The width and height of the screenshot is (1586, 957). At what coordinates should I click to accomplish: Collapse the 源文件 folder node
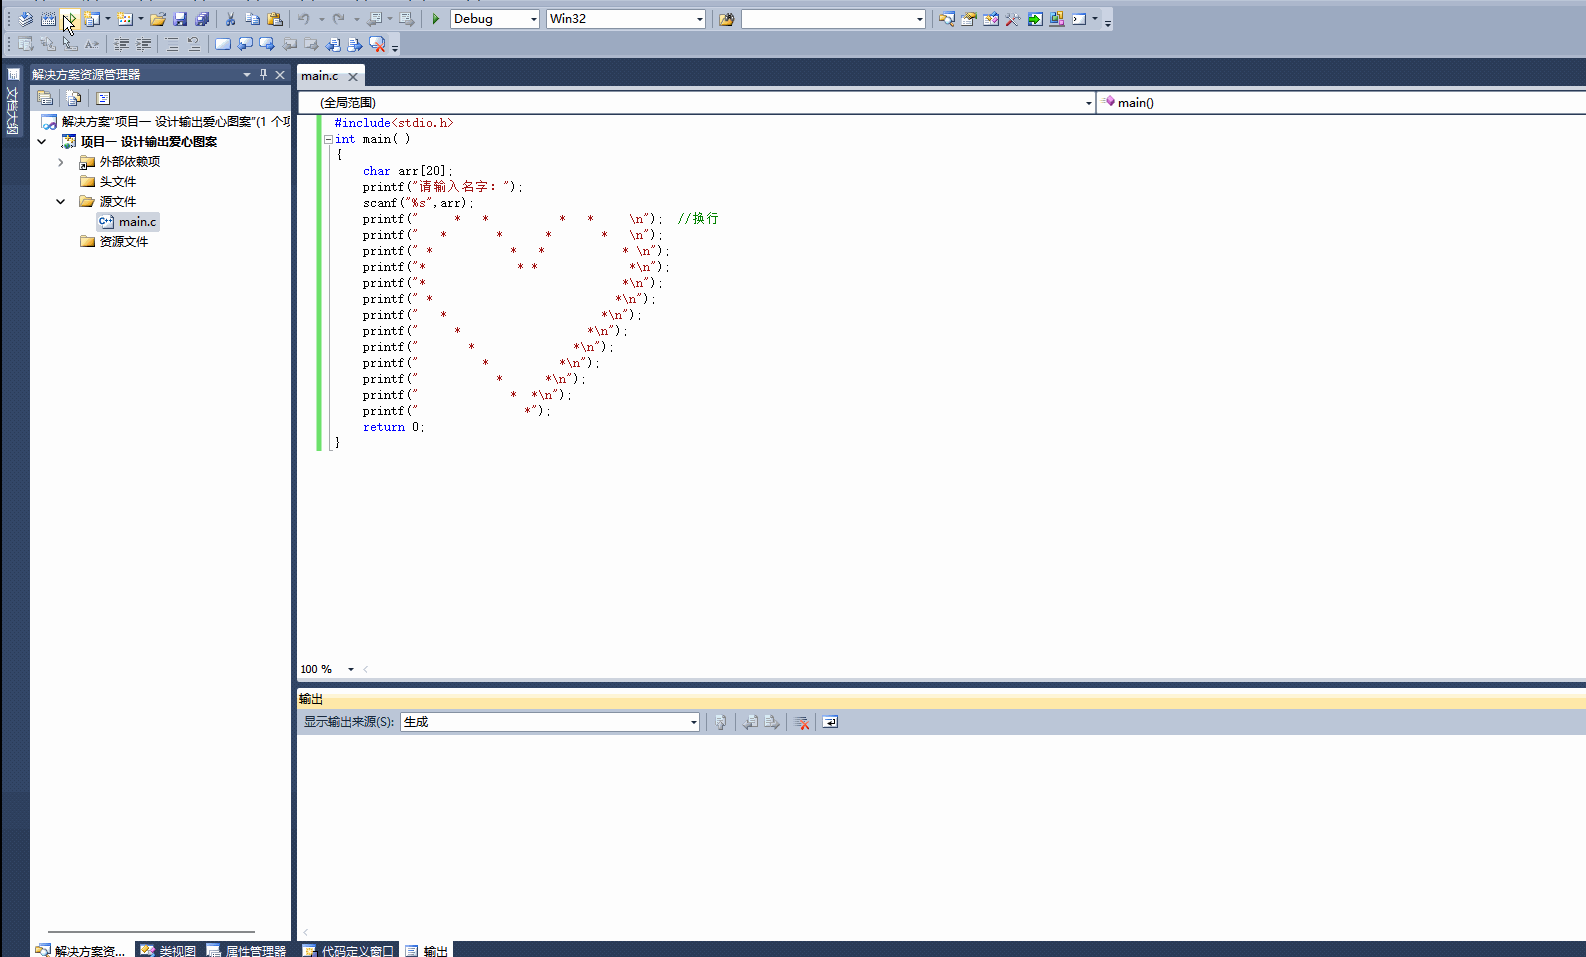click(x=61, y=202)
